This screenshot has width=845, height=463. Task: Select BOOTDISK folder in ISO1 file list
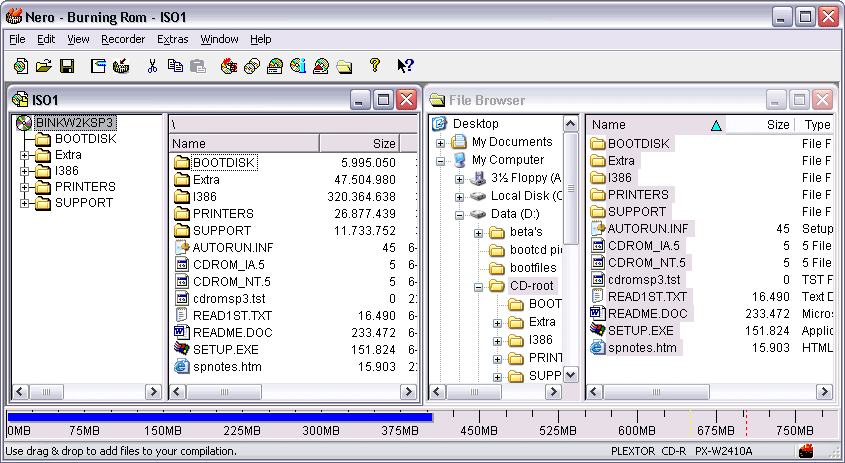[224, 162]
